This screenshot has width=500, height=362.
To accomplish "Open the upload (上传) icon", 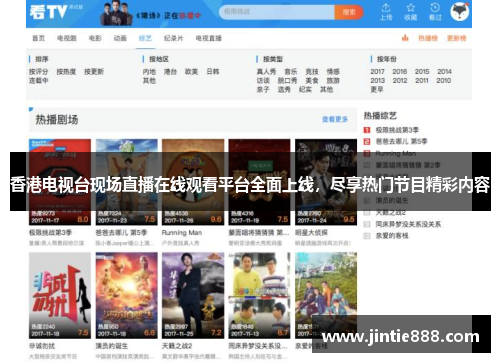I will tap(386, 12).
